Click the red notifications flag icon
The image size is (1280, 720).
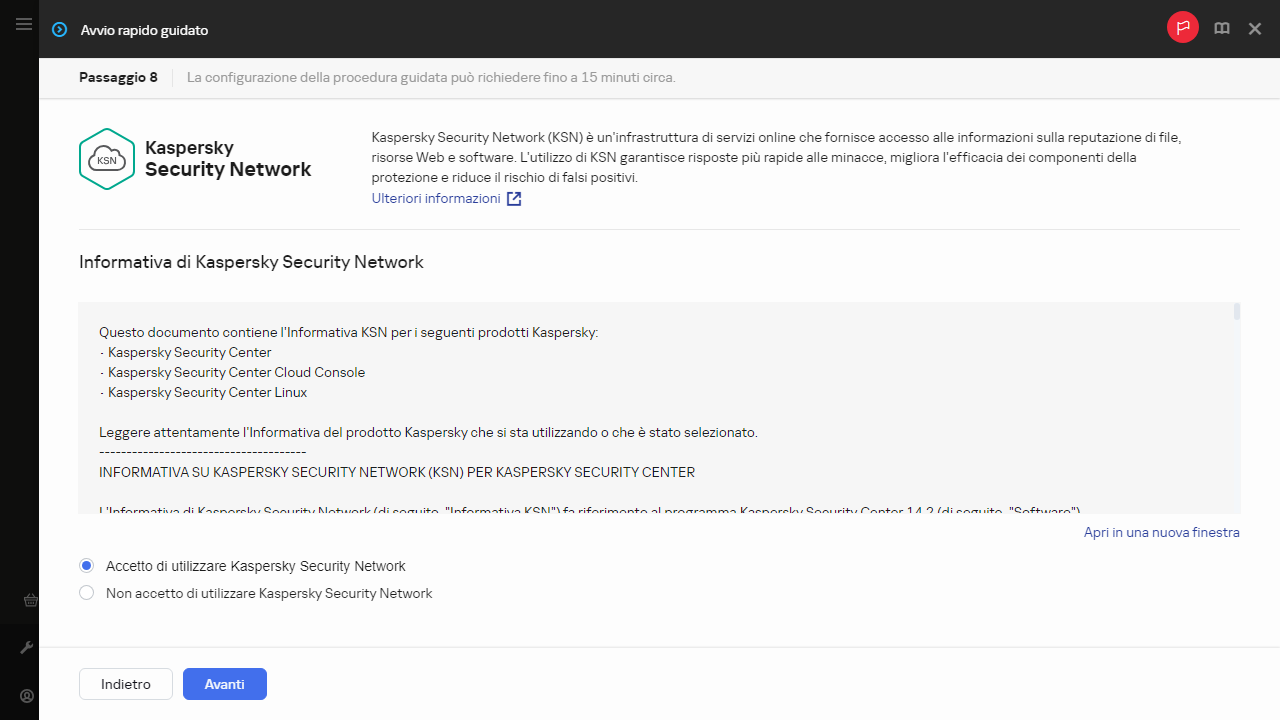(1183, 28)
